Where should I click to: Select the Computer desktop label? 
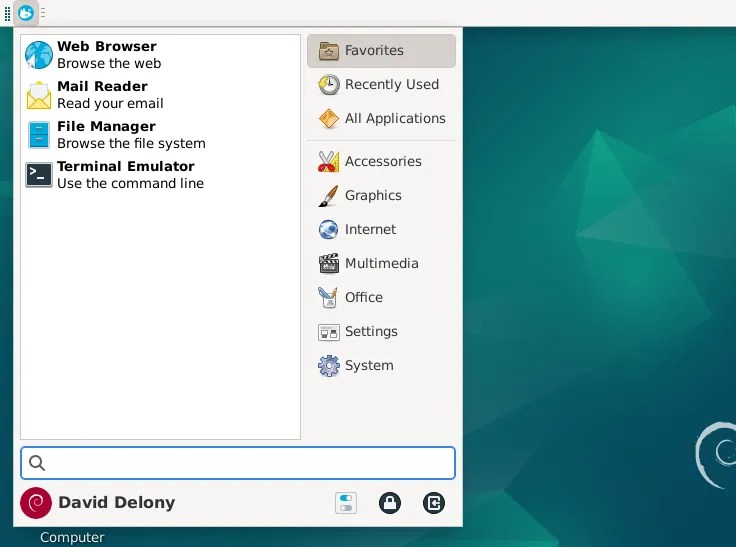72,537
